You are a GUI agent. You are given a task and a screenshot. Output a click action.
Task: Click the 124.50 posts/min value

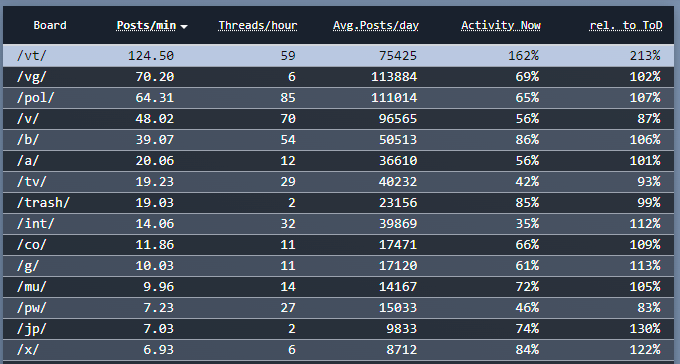[151, 56]
